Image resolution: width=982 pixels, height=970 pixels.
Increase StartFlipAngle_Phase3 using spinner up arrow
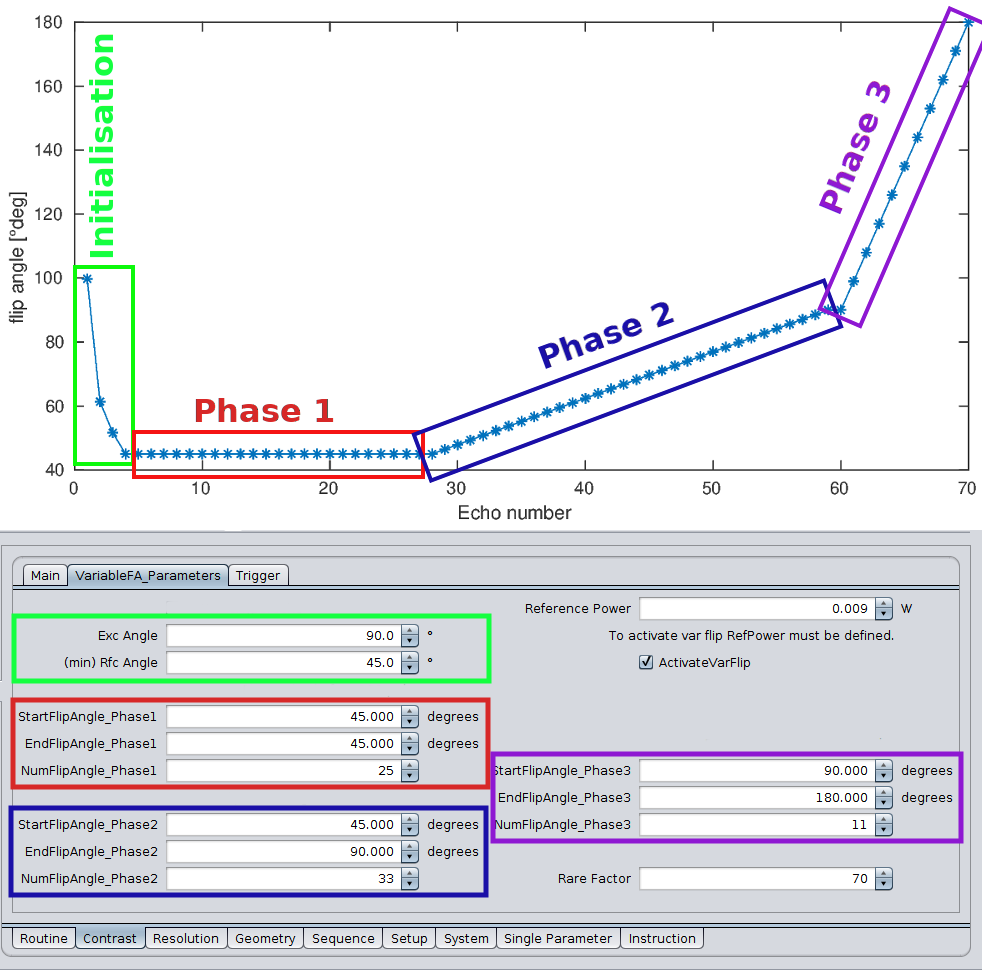883,765
